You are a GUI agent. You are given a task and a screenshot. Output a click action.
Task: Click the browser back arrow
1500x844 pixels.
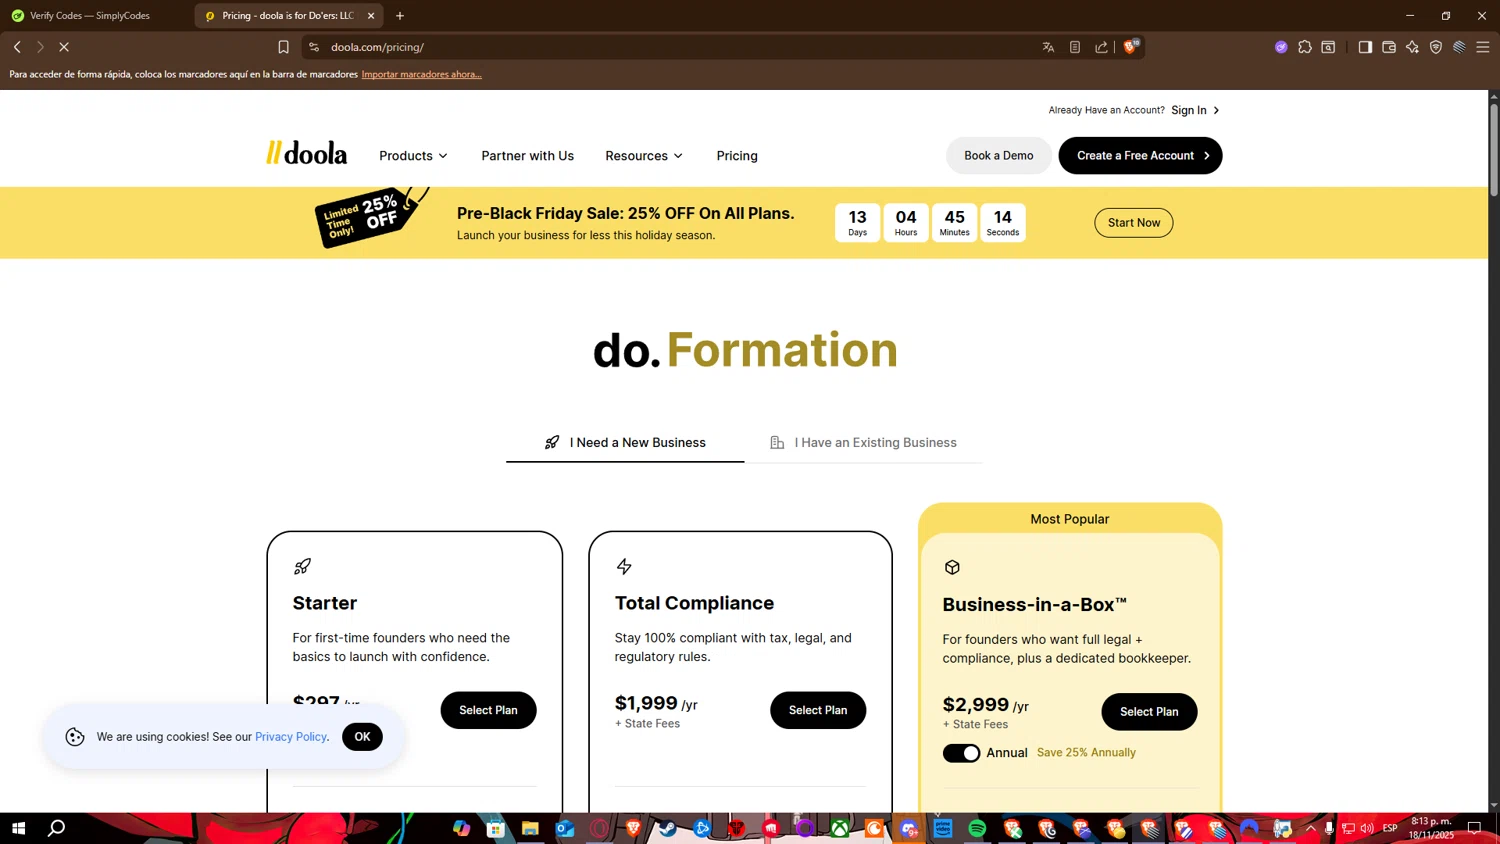tap(17, 47)
